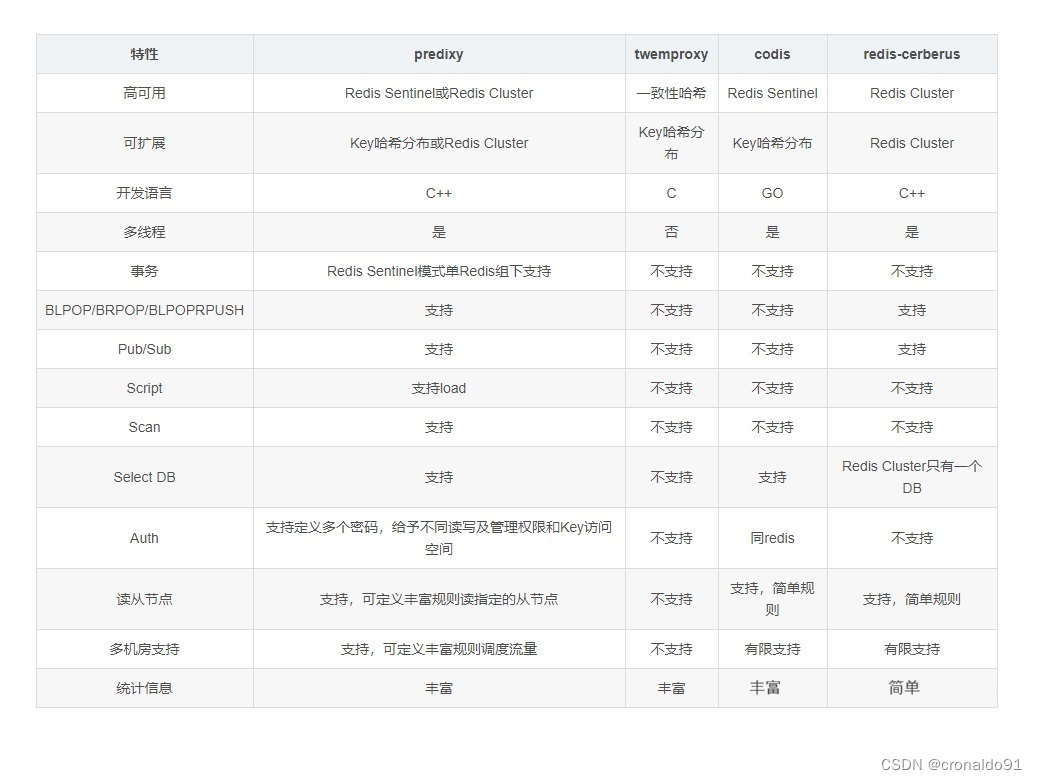Click the predixy column header
This screenshot has width=1037, height=780.
(438, 54)
